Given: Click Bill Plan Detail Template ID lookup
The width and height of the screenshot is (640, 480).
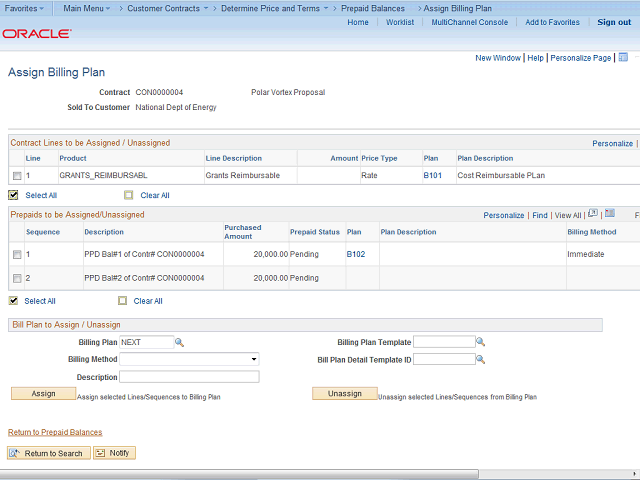Looking at the screenshot, I should (481, 359).
